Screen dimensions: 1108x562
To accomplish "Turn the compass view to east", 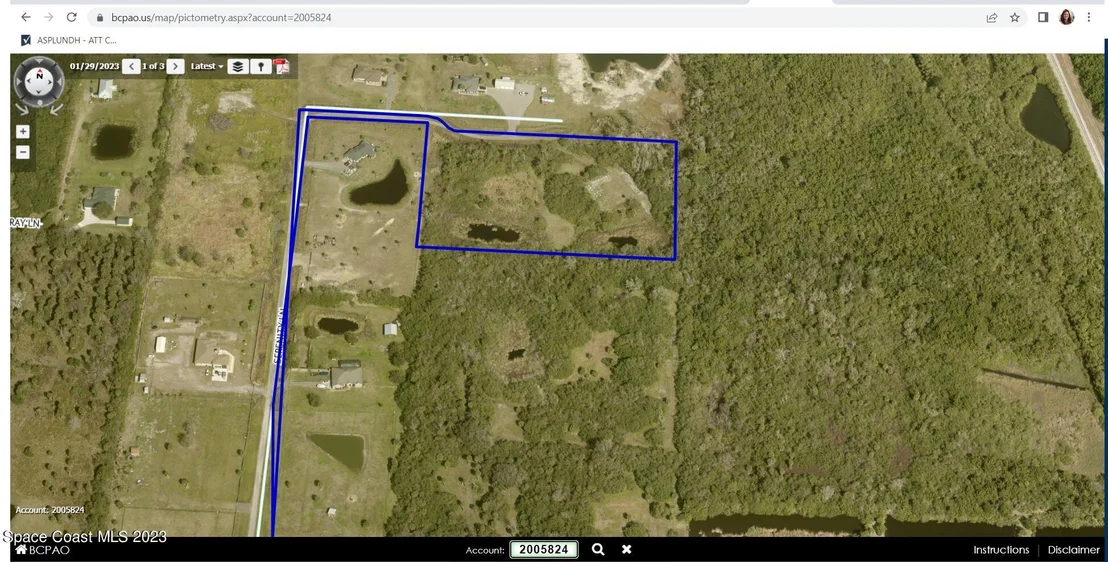I will point(59,82).
